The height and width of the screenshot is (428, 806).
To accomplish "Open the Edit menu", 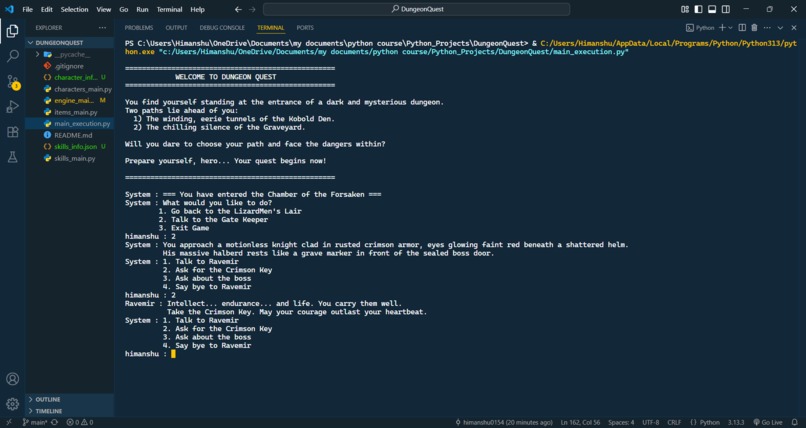I will click(46, 9).
